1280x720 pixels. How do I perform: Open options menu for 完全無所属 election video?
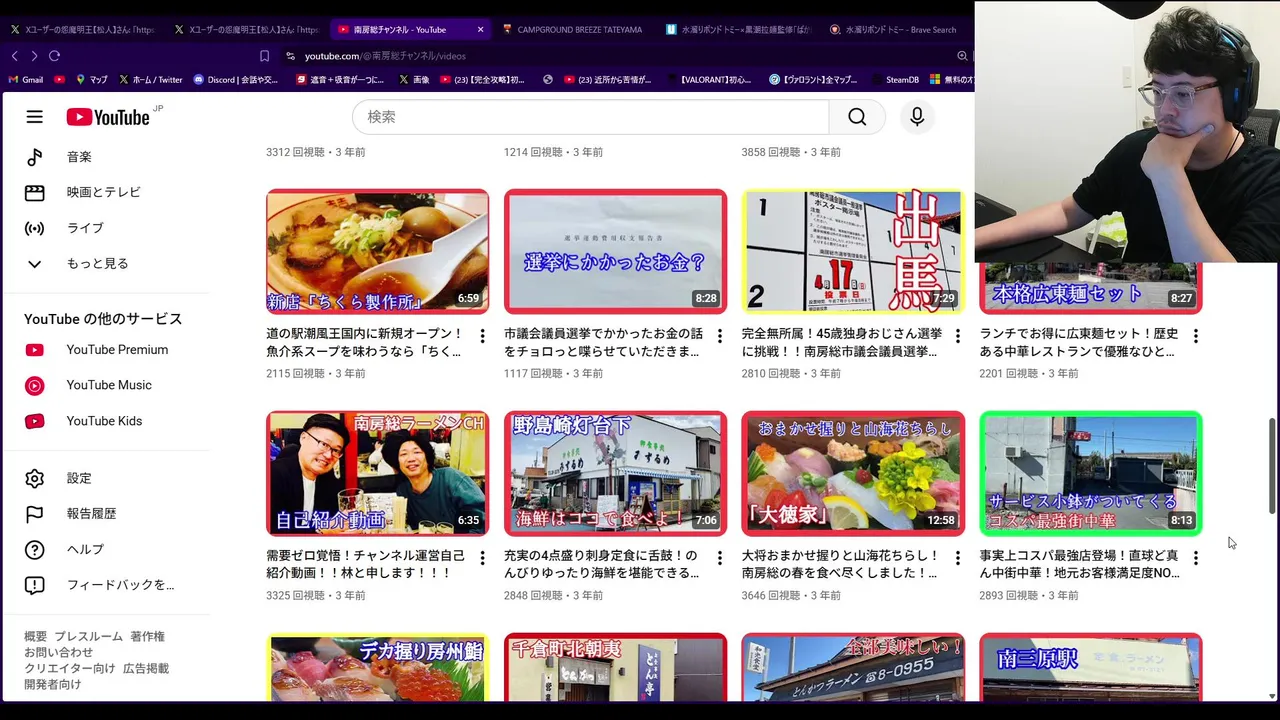[x=958, y=336]
